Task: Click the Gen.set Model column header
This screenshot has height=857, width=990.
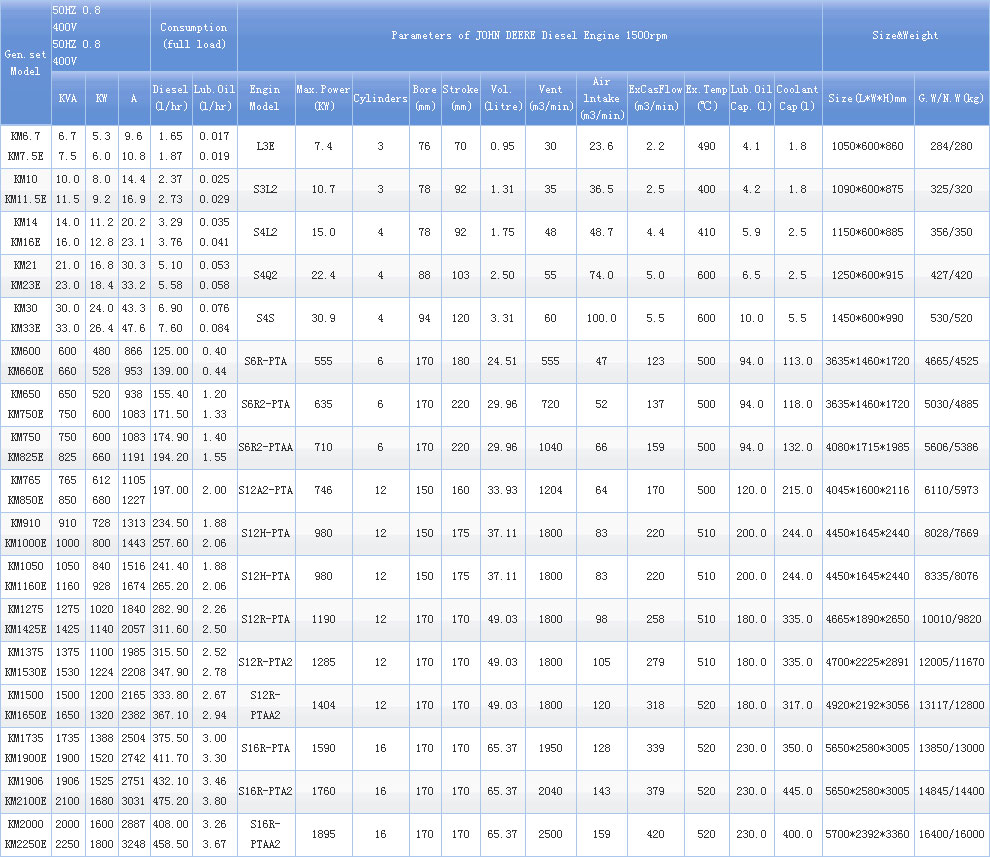Action: (25, 62)
